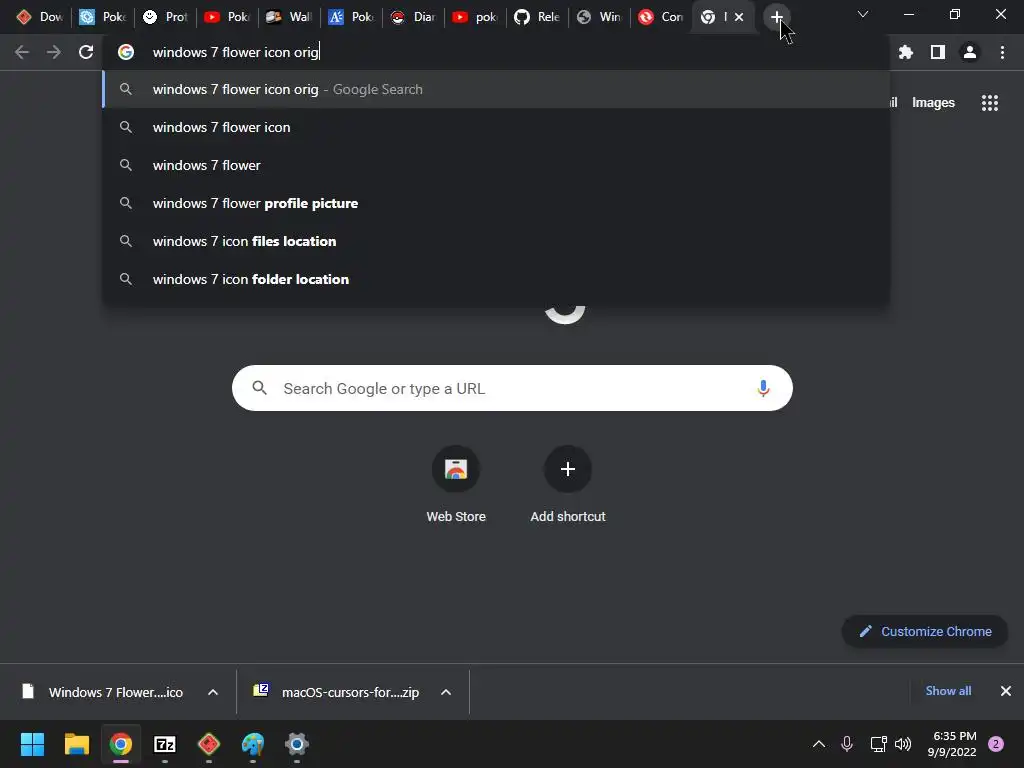Click the voice search microphone icon
The width and height of the screenshot is (1024, 768).
763,389
